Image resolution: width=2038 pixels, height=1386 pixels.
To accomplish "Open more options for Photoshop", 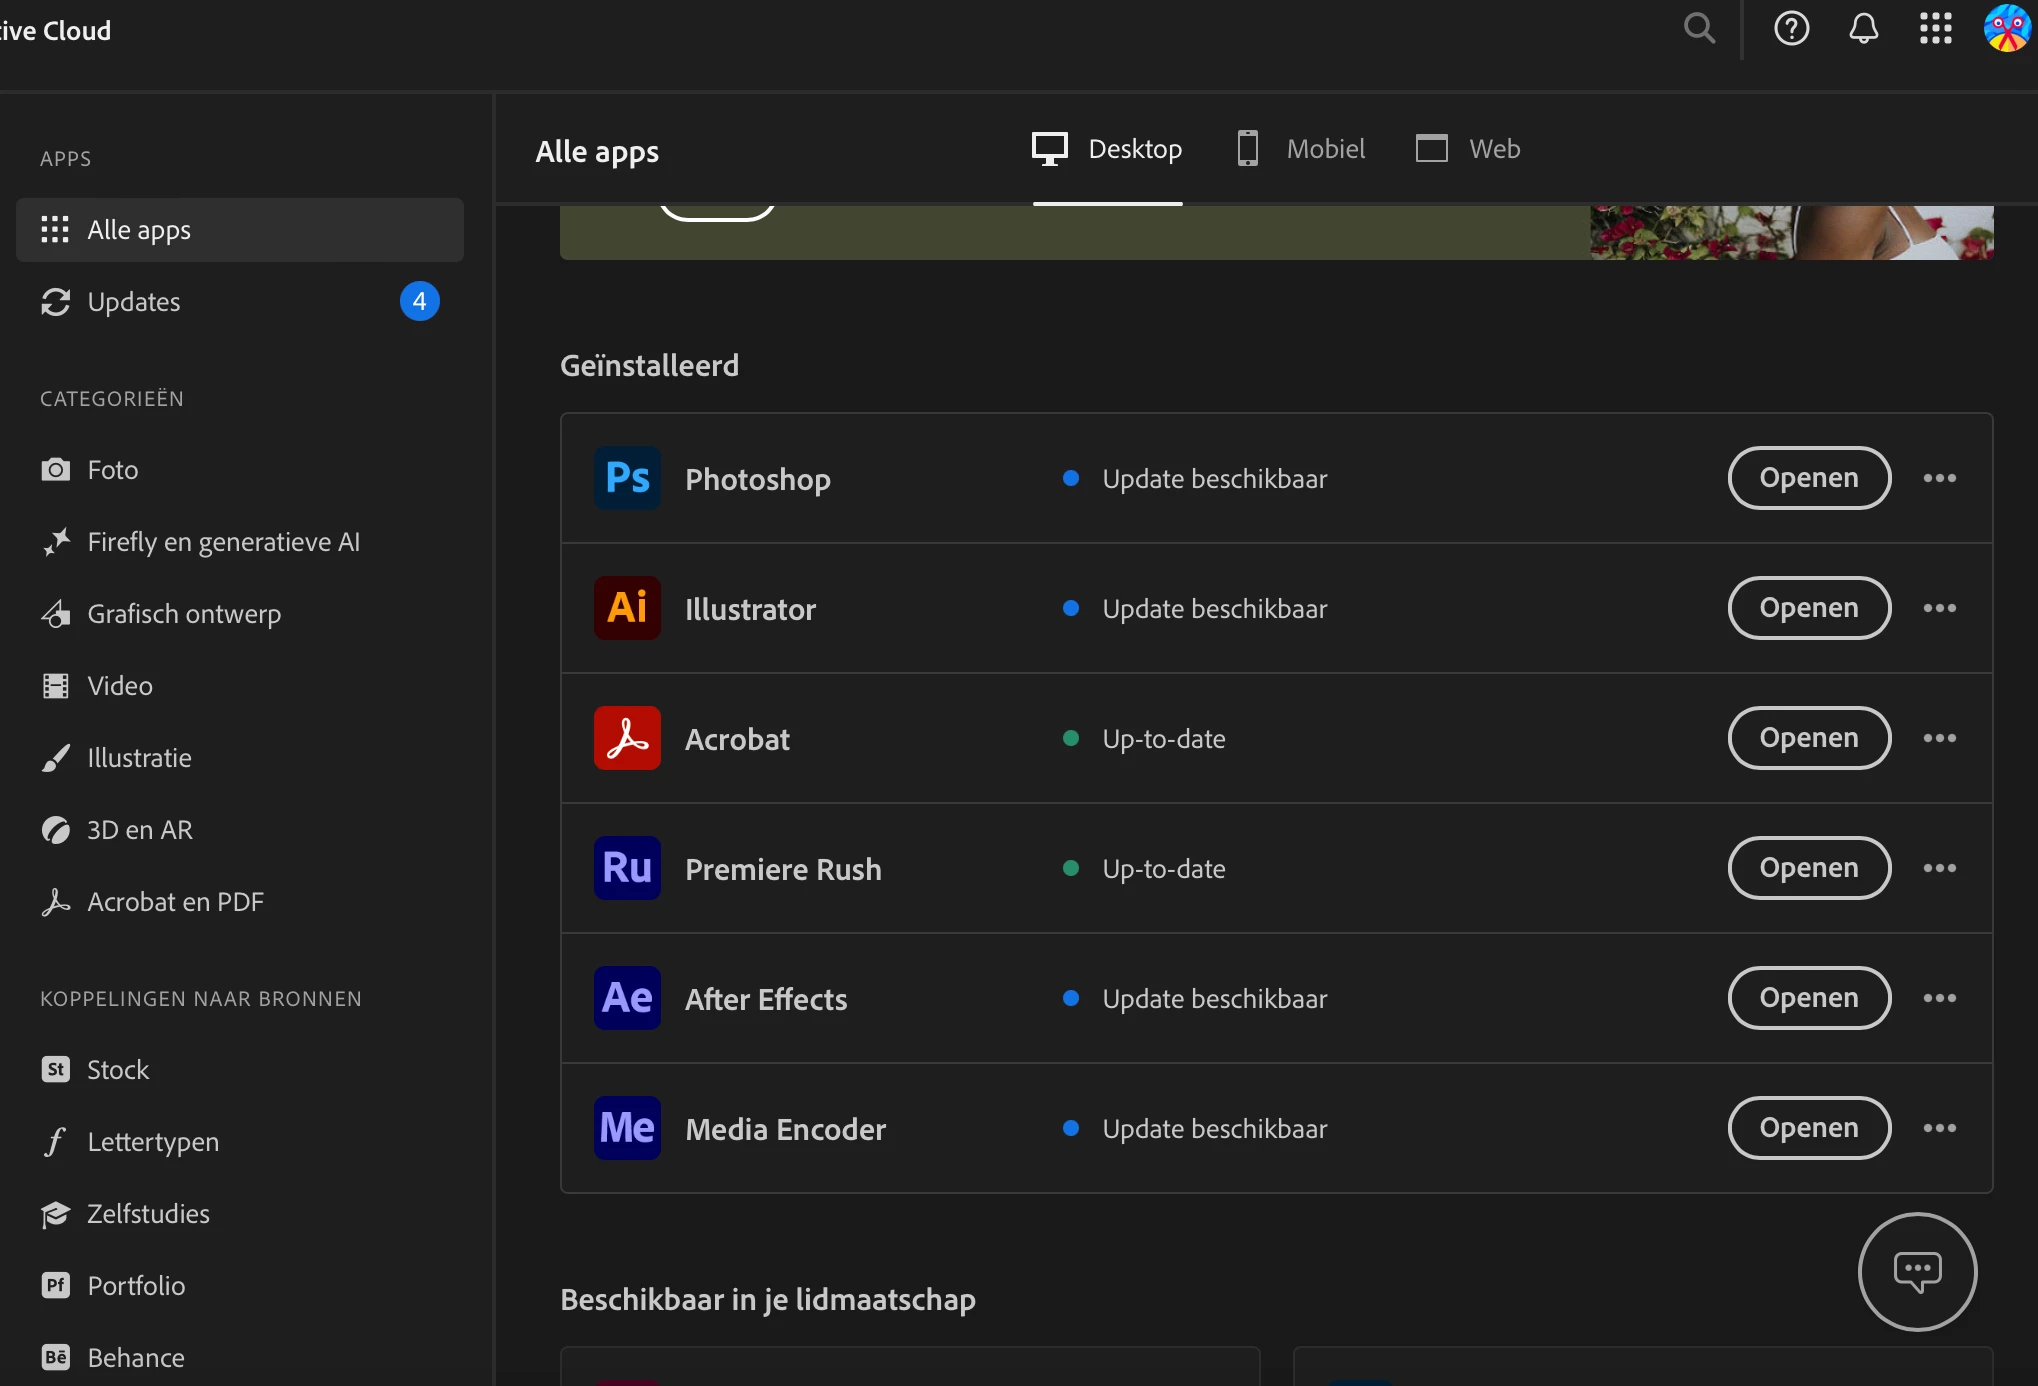I will tap(1939, 478).
